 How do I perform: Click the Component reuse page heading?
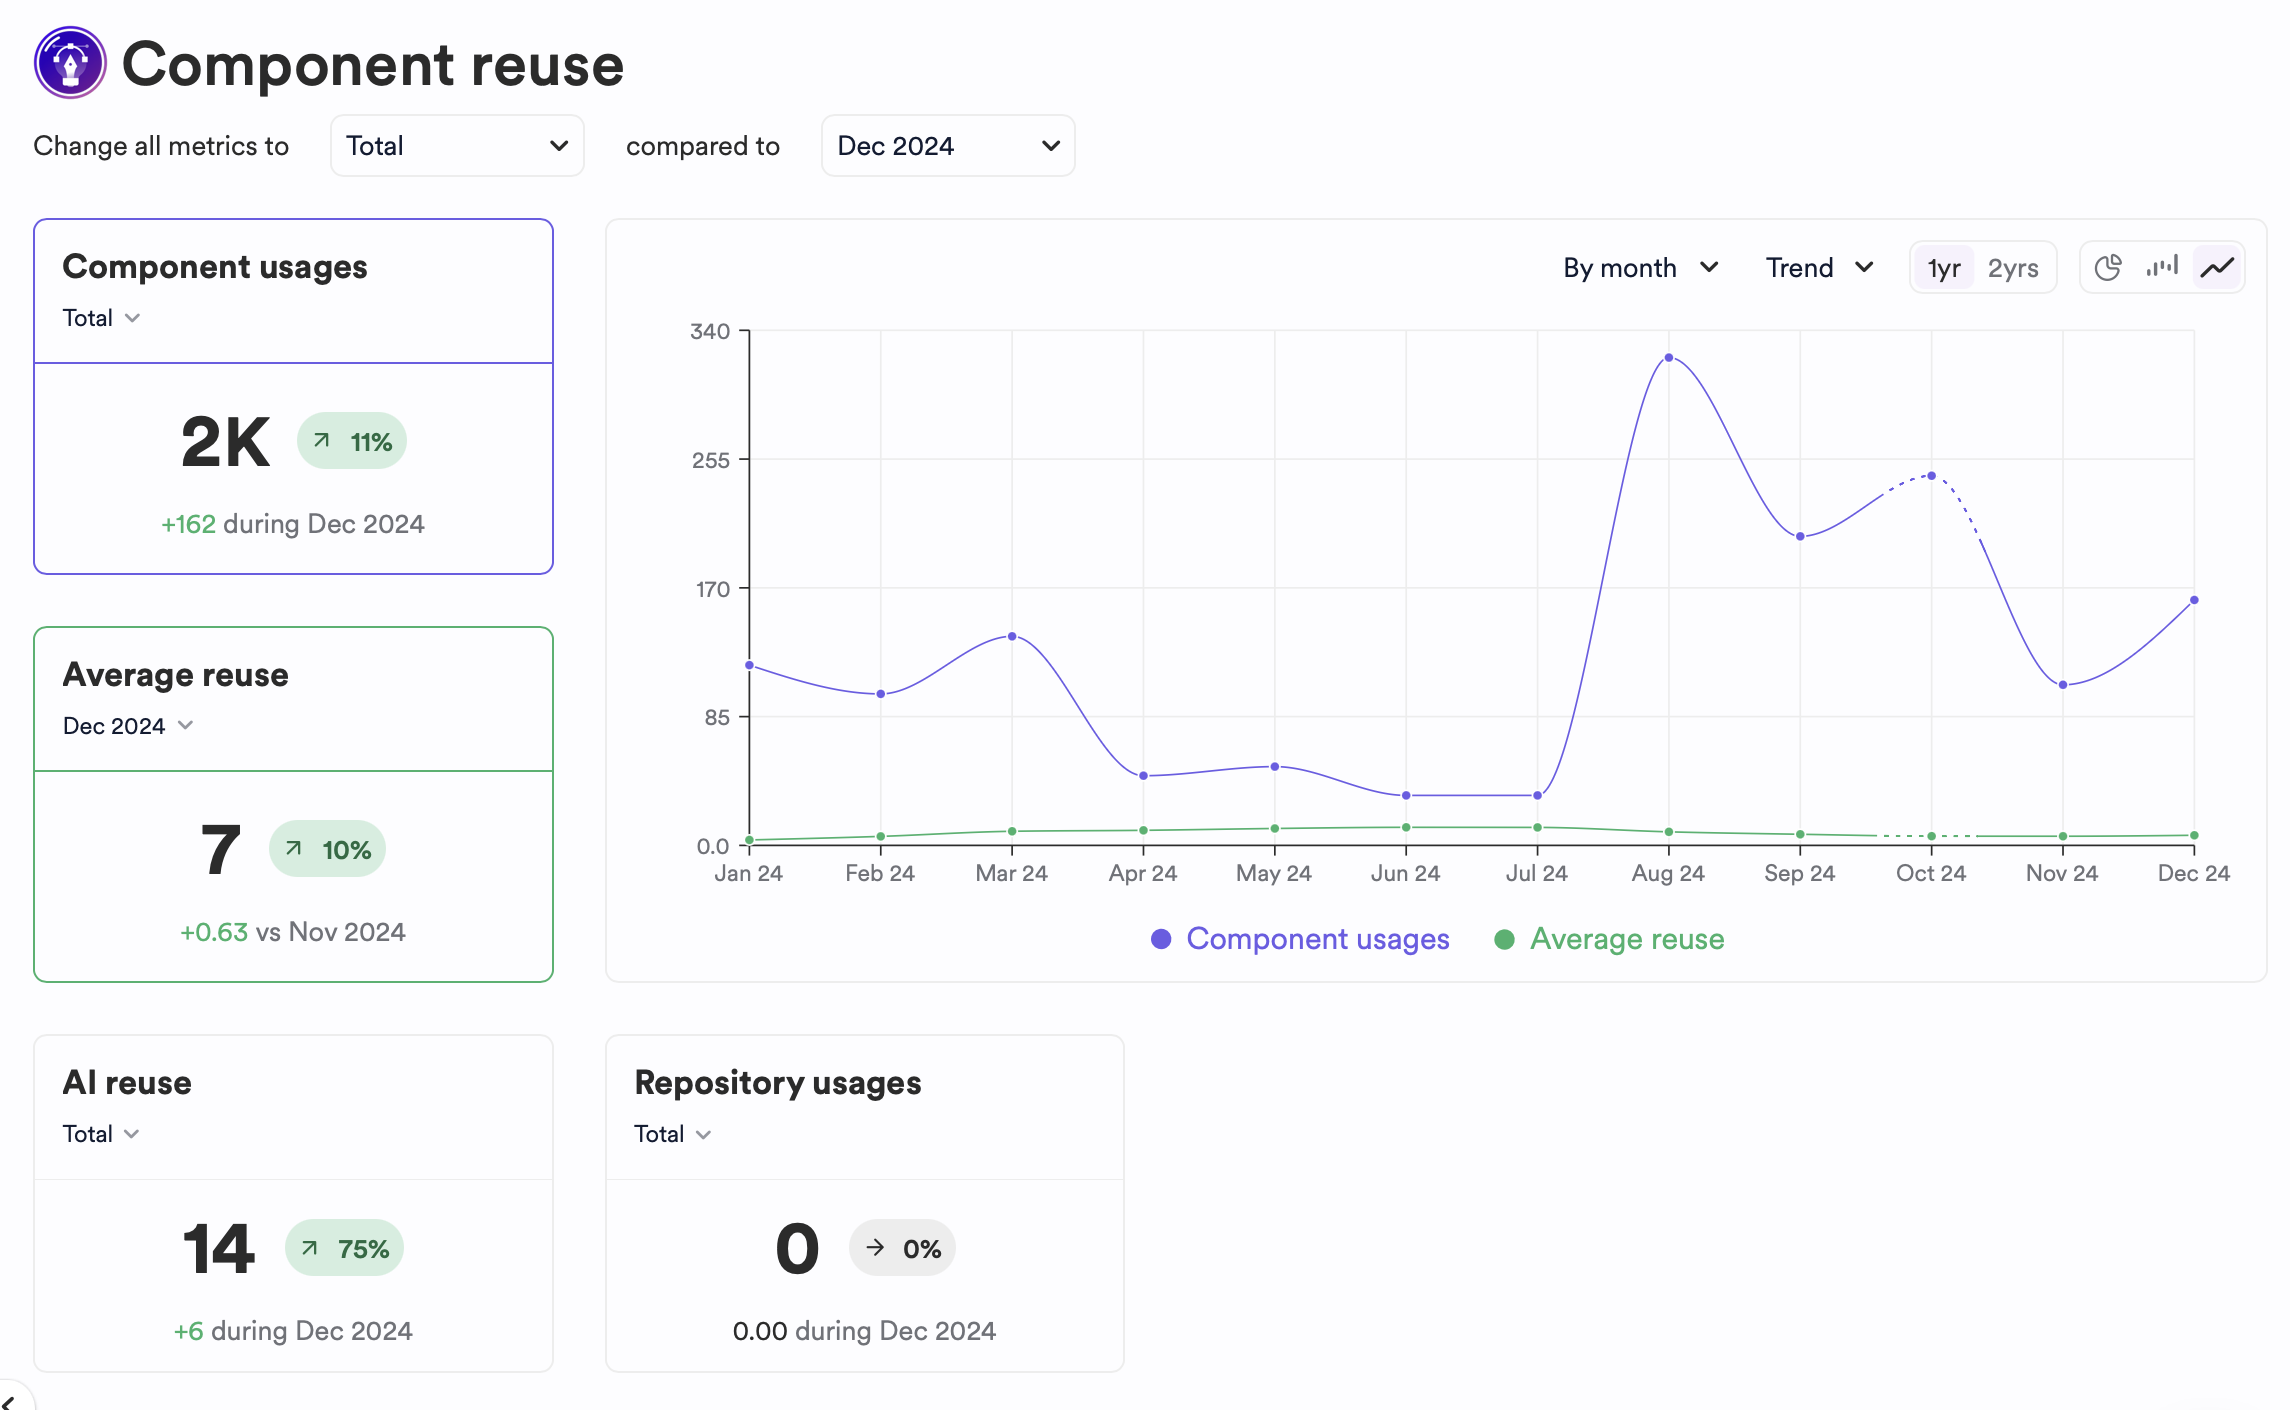(373, 64)
